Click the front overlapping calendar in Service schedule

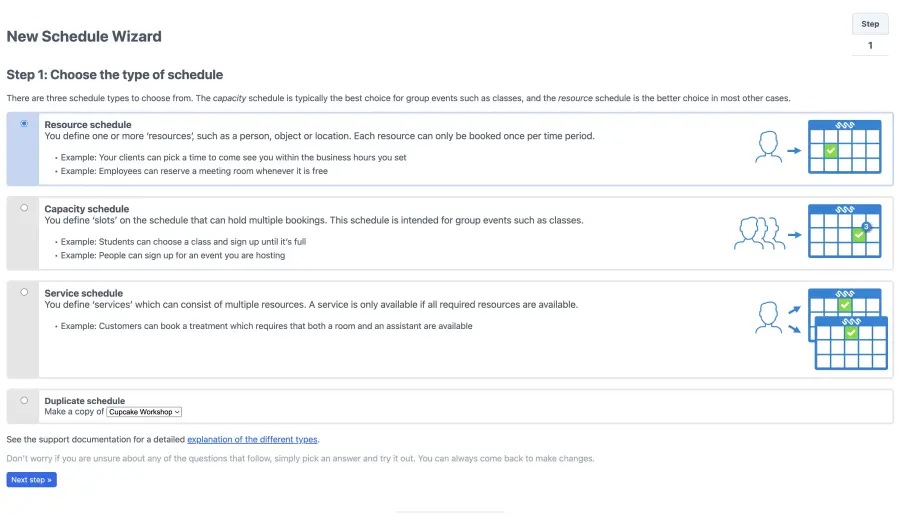pyautogui.click(x=851, y=343)
